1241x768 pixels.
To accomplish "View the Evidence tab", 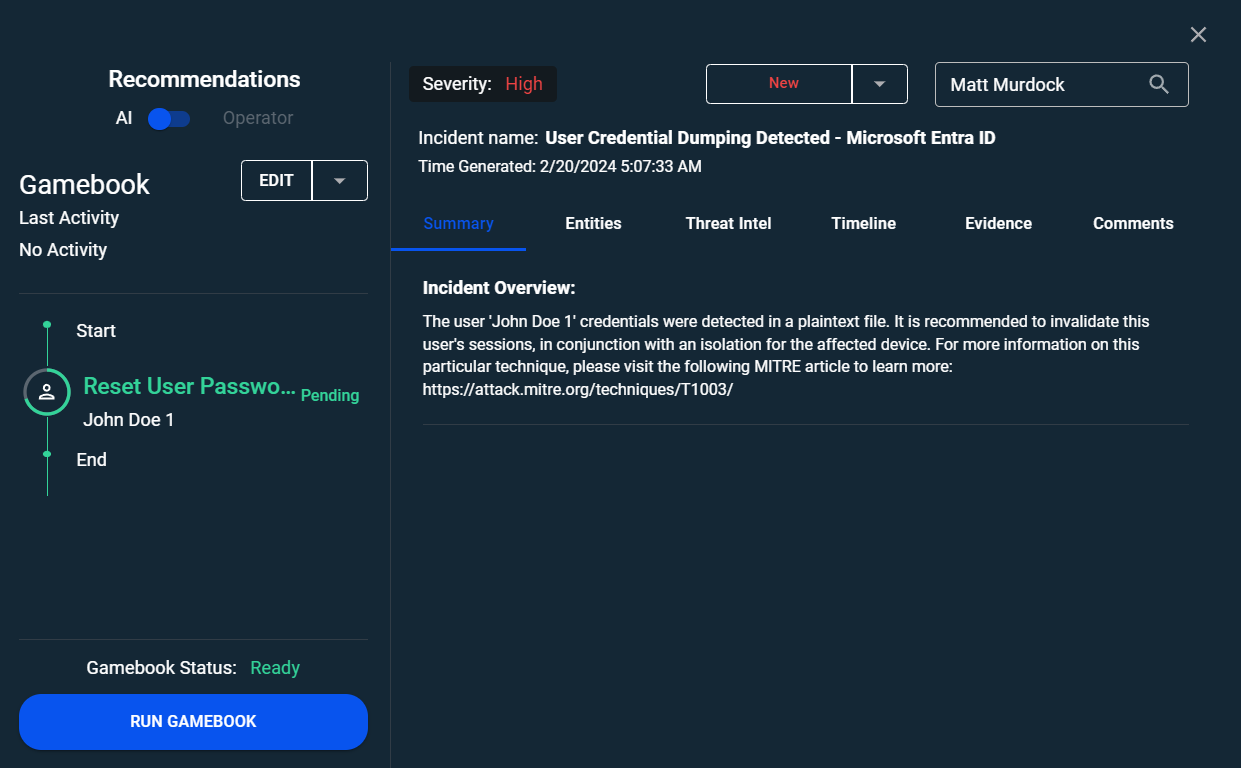I will (998, 224).
